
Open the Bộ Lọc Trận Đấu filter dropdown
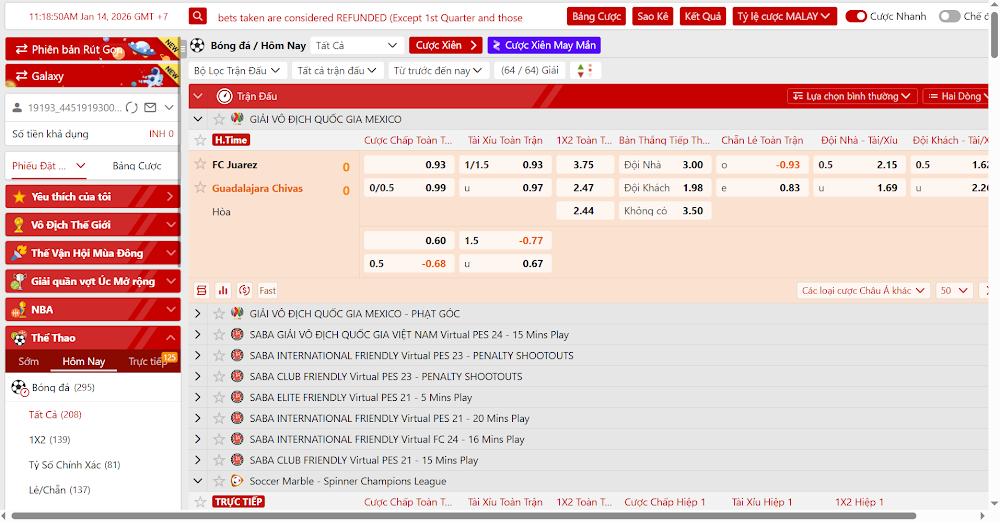(236, 71)
